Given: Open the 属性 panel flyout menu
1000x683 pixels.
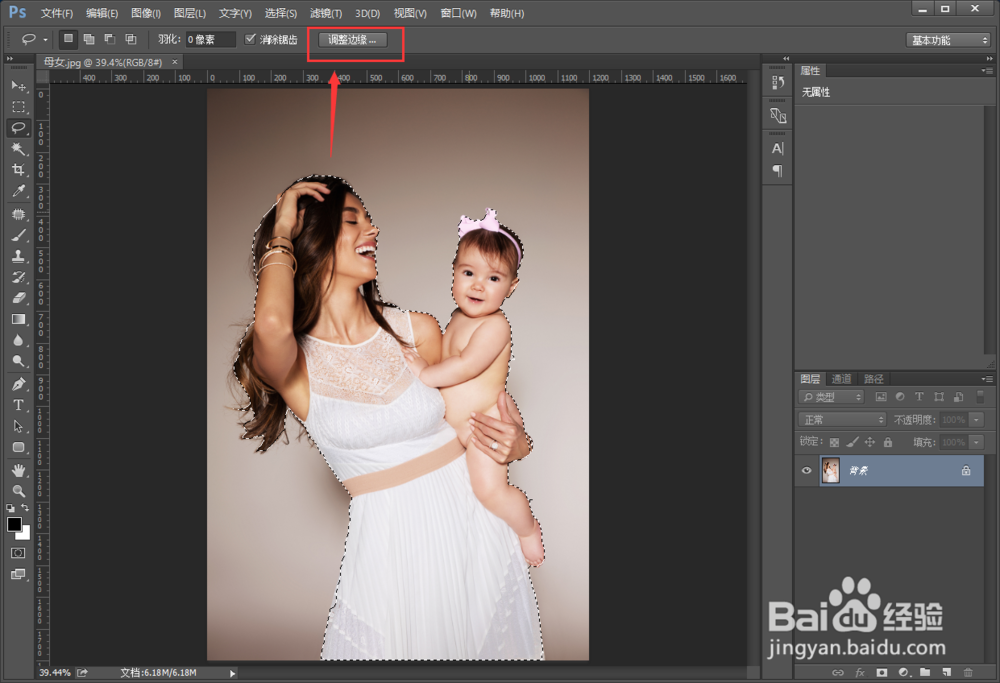Looking at the screenshot, I should [987, 71].
